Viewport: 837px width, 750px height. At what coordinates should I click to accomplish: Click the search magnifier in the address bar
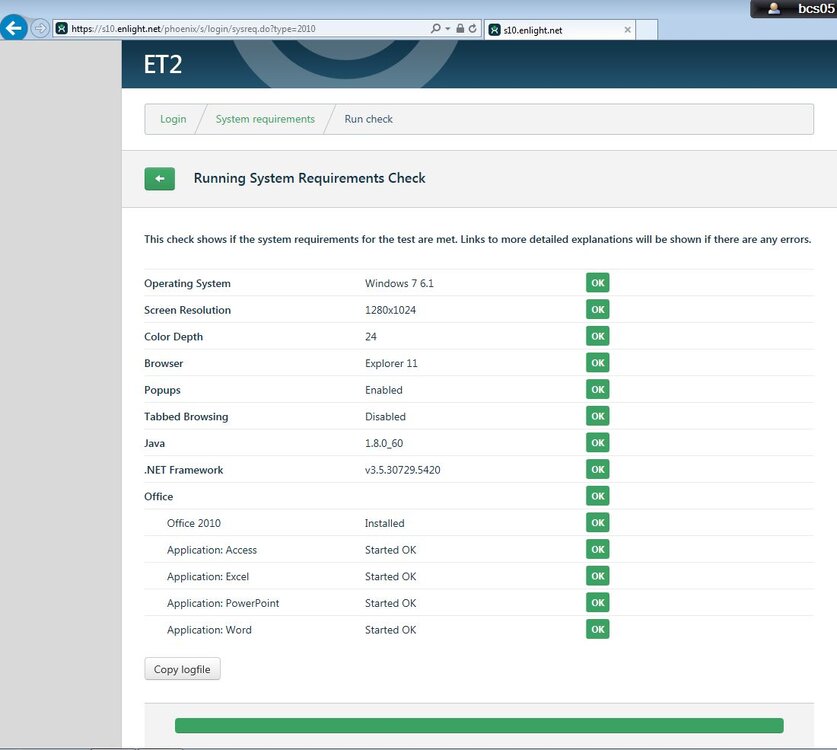coord(436,28)
